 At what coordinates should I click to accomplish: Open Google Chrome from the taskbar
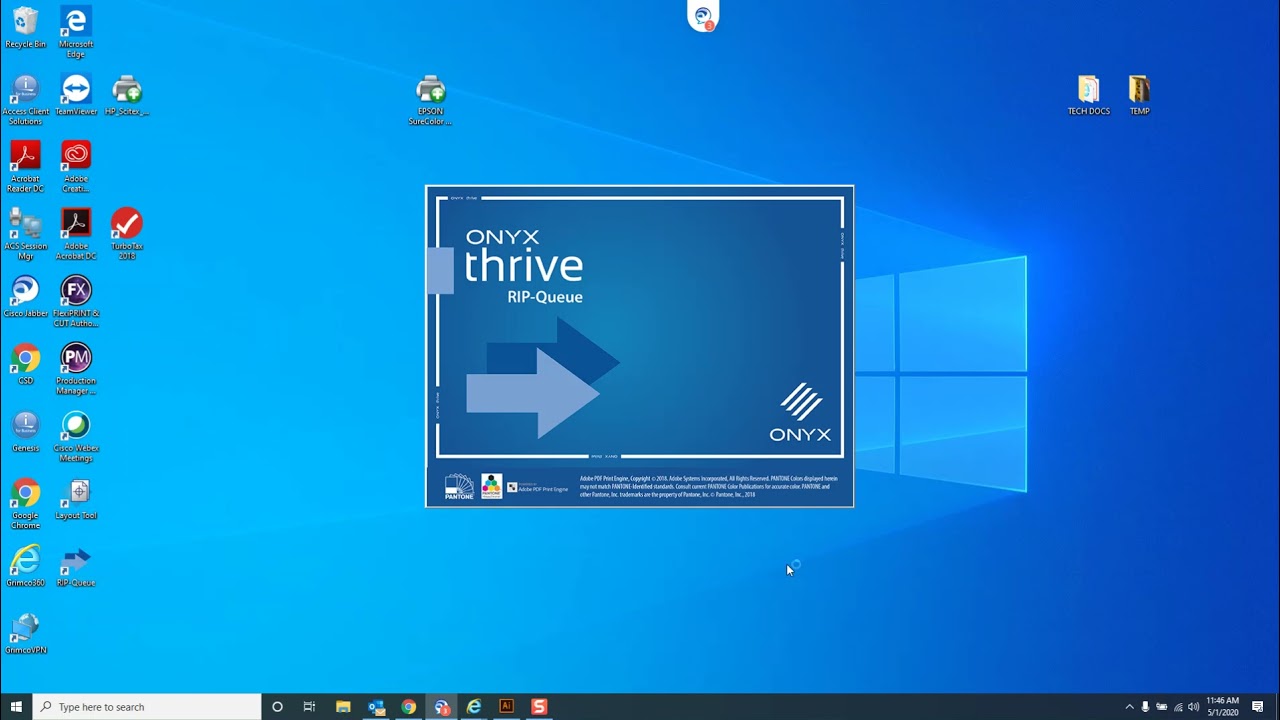[x=409, y=707]
